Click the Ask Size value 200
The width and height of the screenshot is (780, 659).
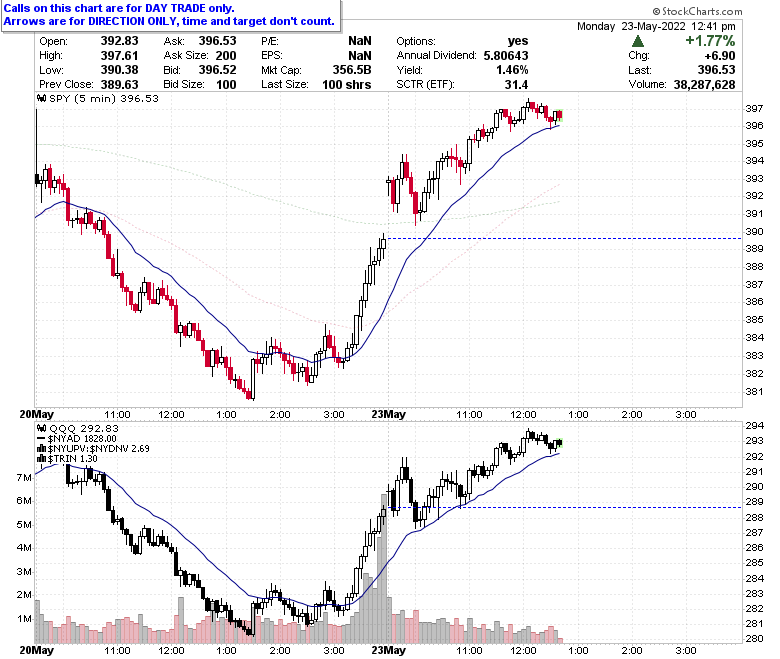226,56
